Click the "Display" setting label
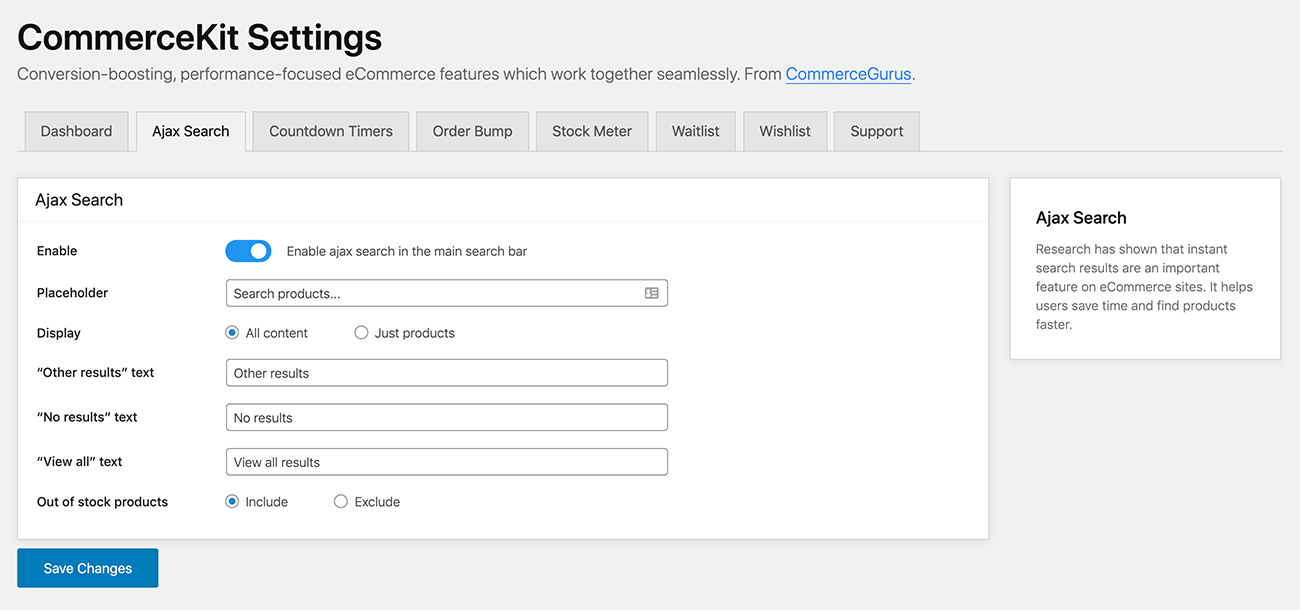 (59, 333)
